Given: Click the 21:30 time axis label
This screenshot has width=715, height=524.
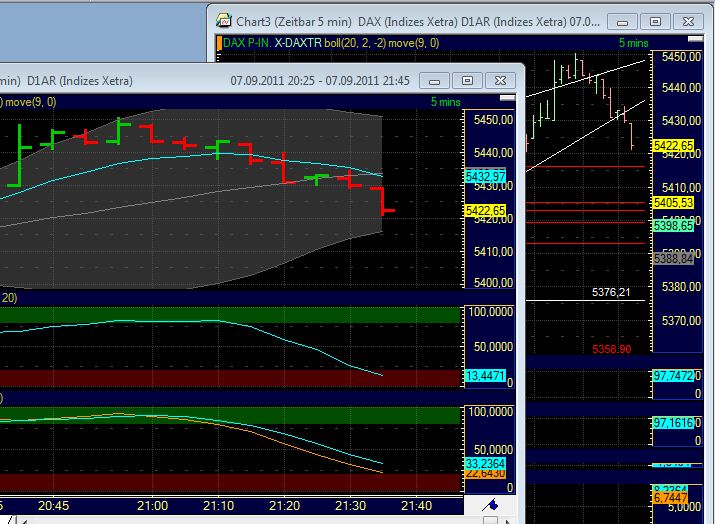Looking at the screenshot, I should click(350, 506).
